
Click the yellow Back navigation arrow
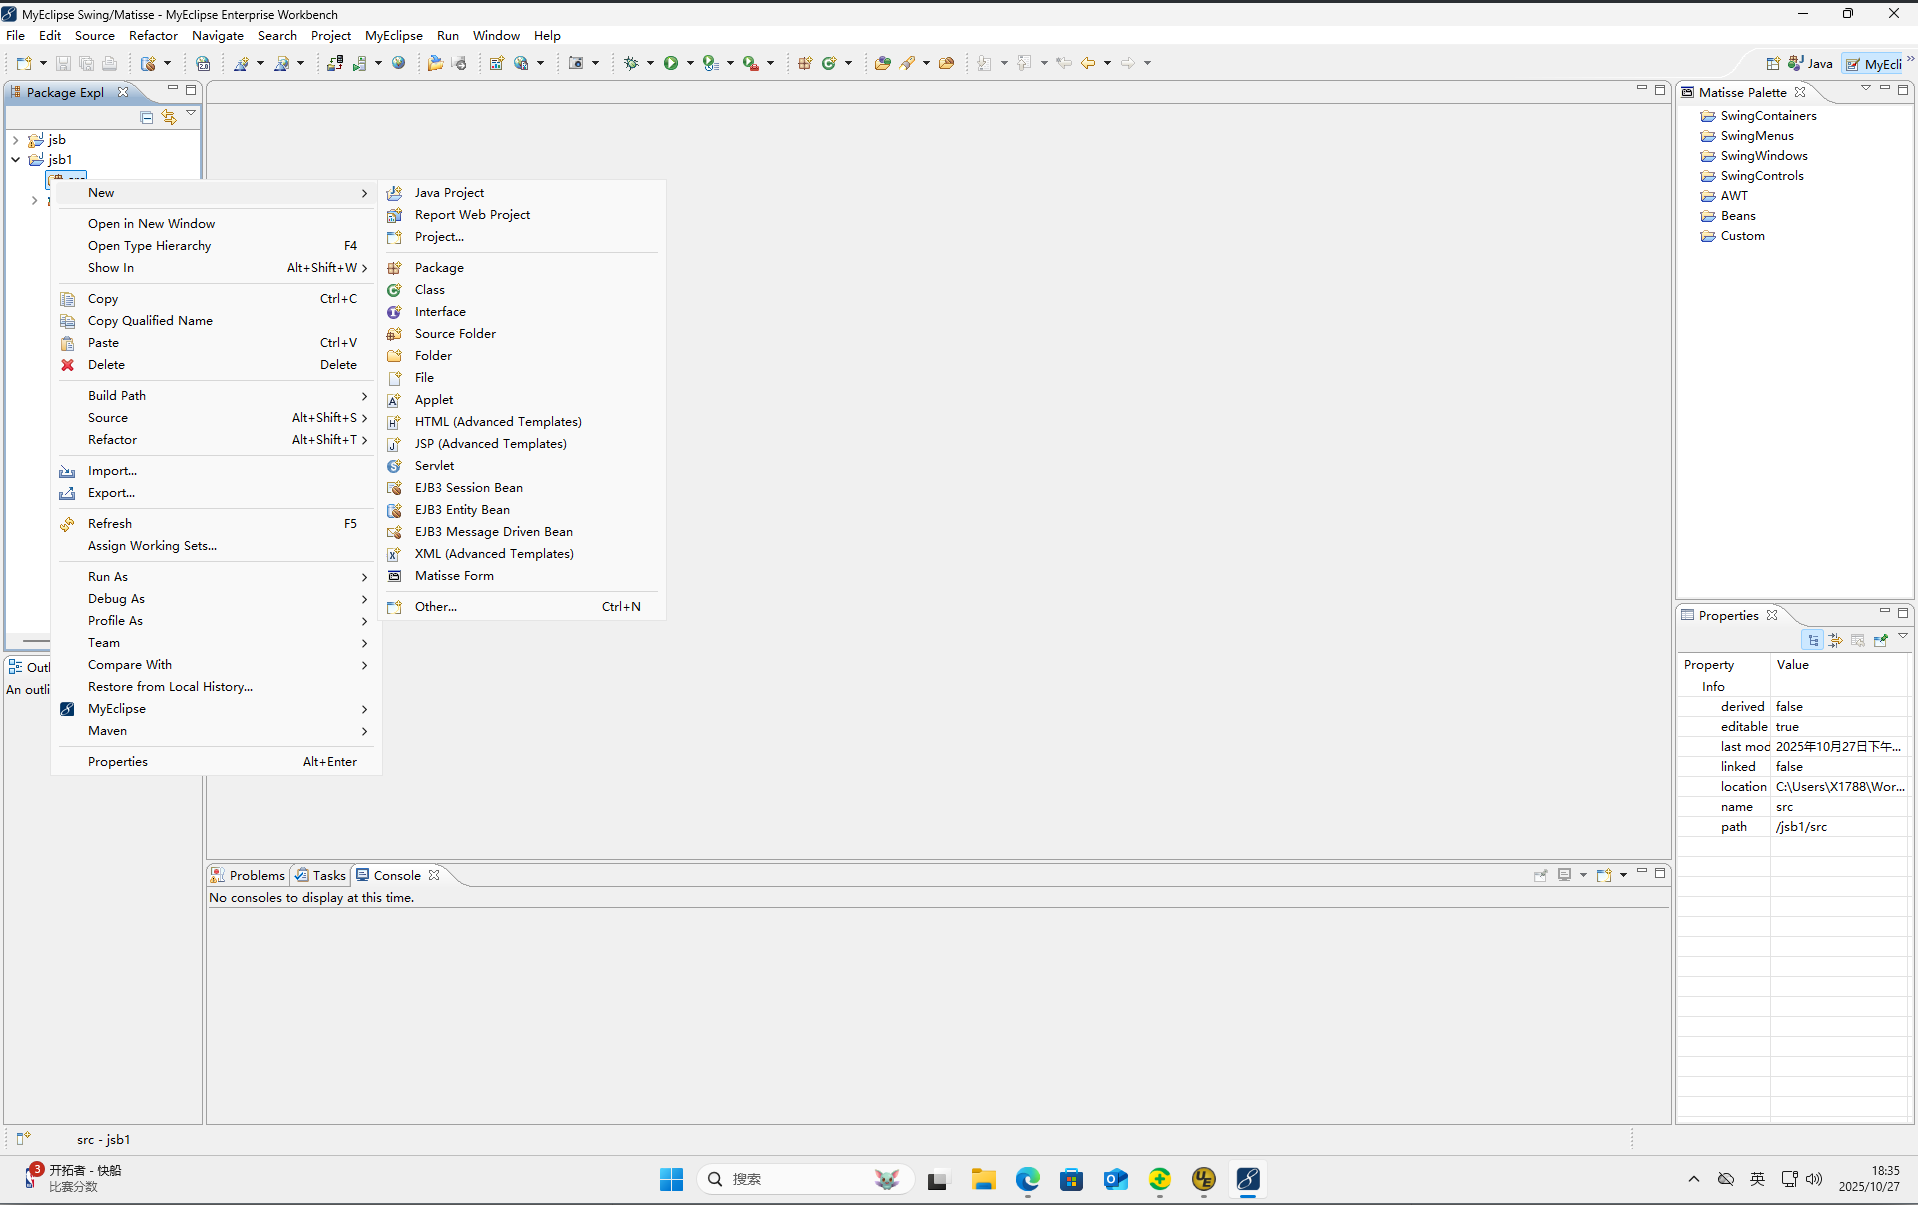1088,63
